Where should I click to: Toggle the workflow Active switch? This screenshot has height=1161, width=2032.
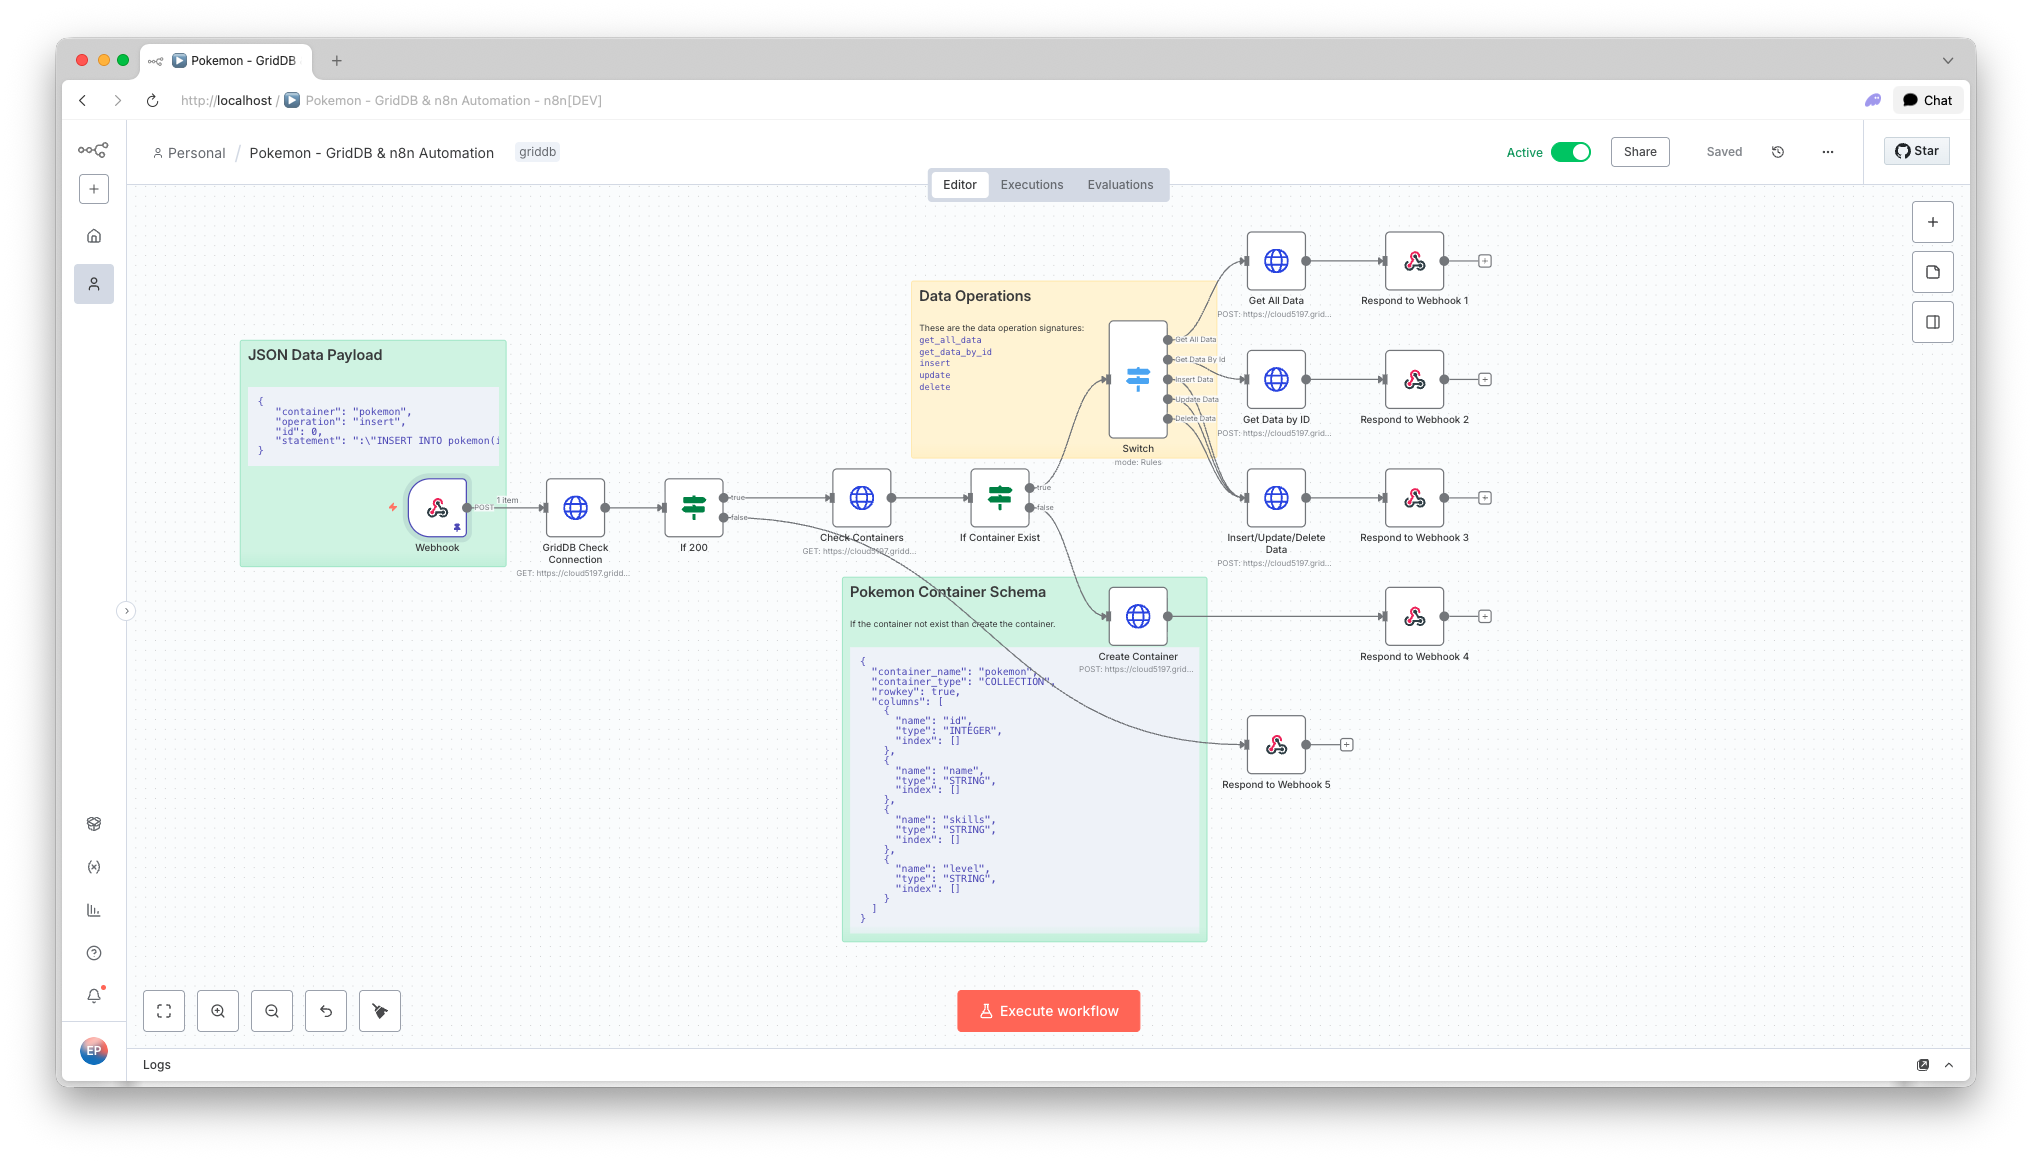coord(1571,152)
